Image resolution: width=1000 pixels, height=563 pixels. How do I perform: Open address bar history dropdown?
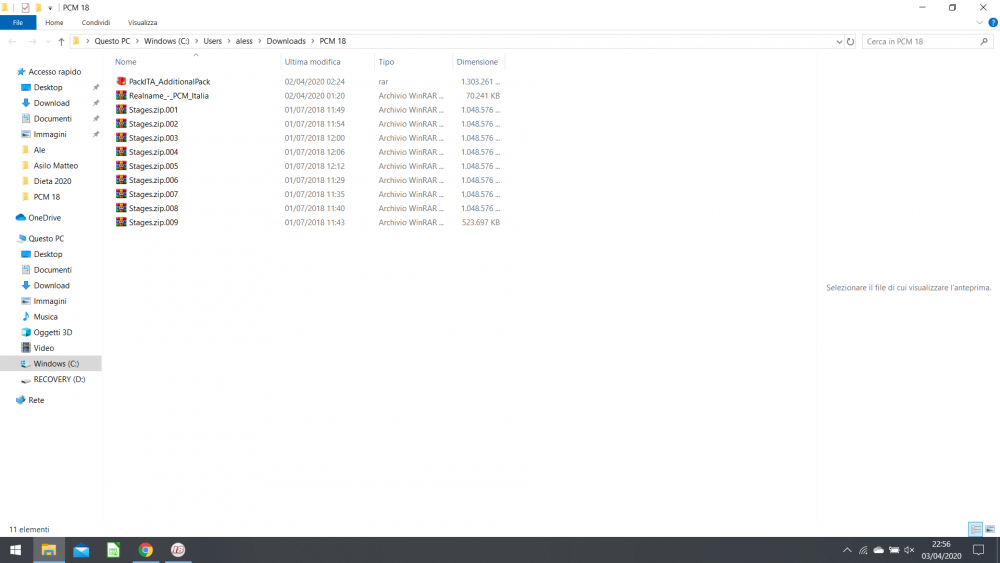839,41
